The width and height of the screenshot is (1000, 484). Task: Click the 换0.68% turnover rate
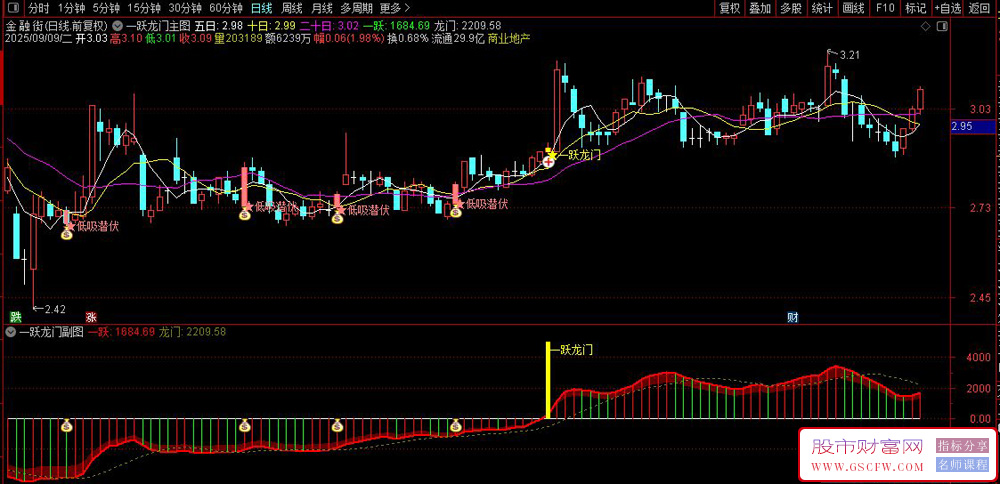(x=408, y=38)
